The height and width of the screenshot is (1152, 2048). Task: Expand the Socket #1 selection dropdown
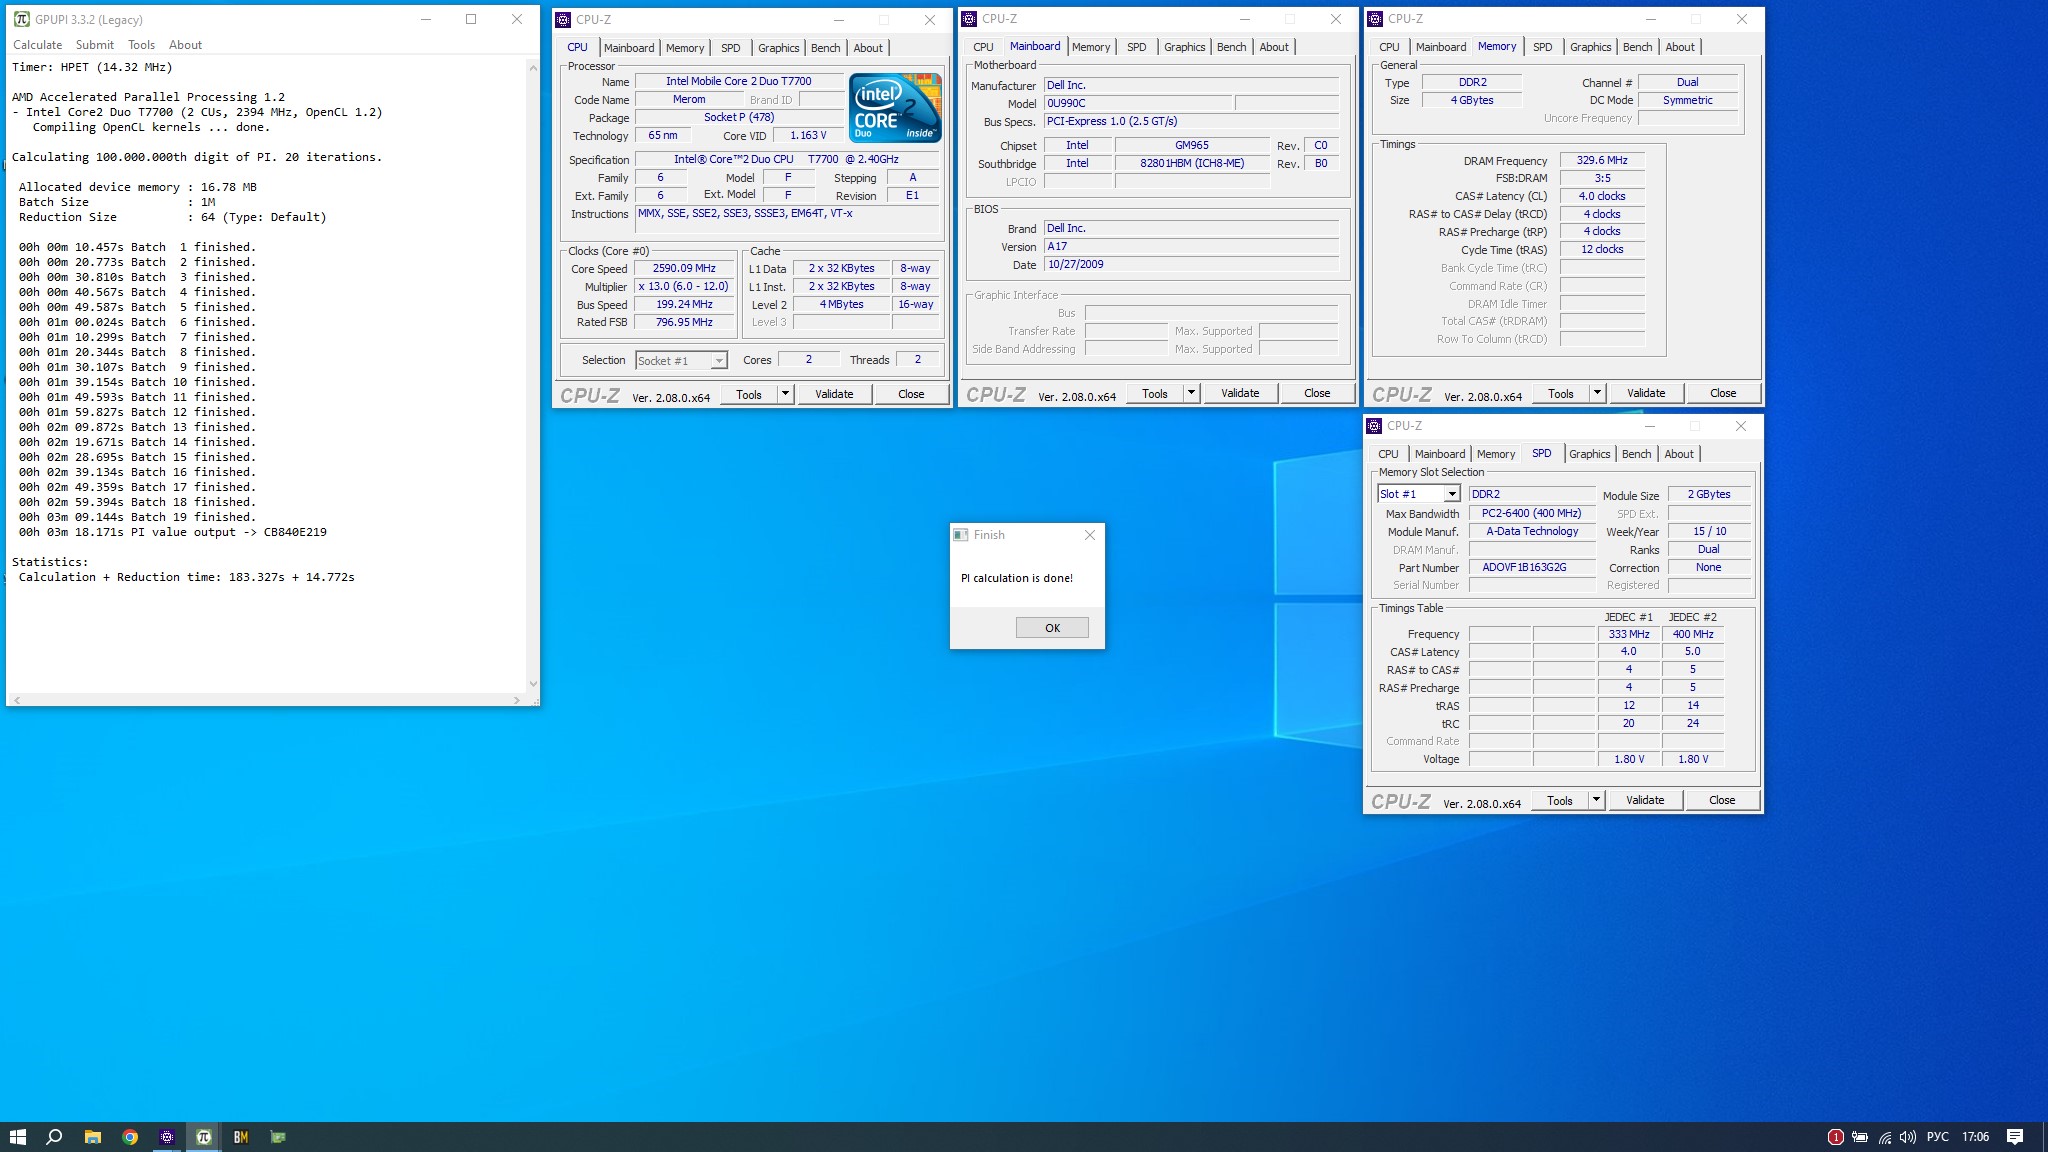[x=718, y=361]
